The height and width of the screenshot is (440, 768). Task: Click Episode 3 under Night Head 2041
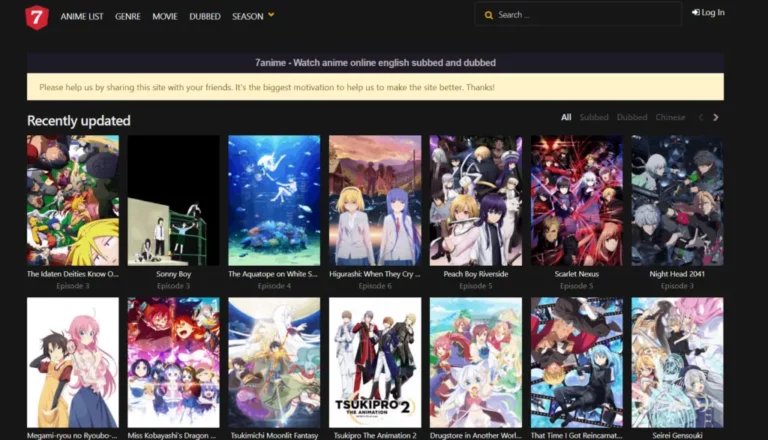pos(677,286)
